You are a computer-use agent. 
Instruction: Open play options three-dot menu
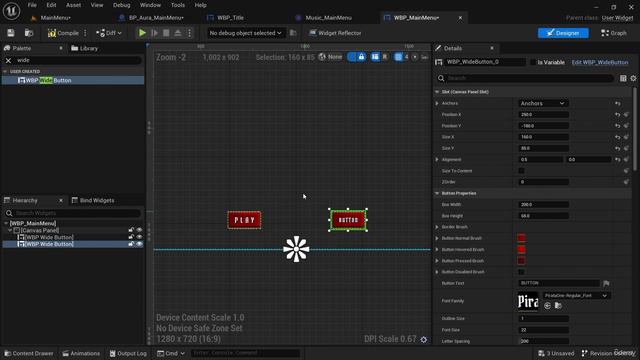point(189,33)
